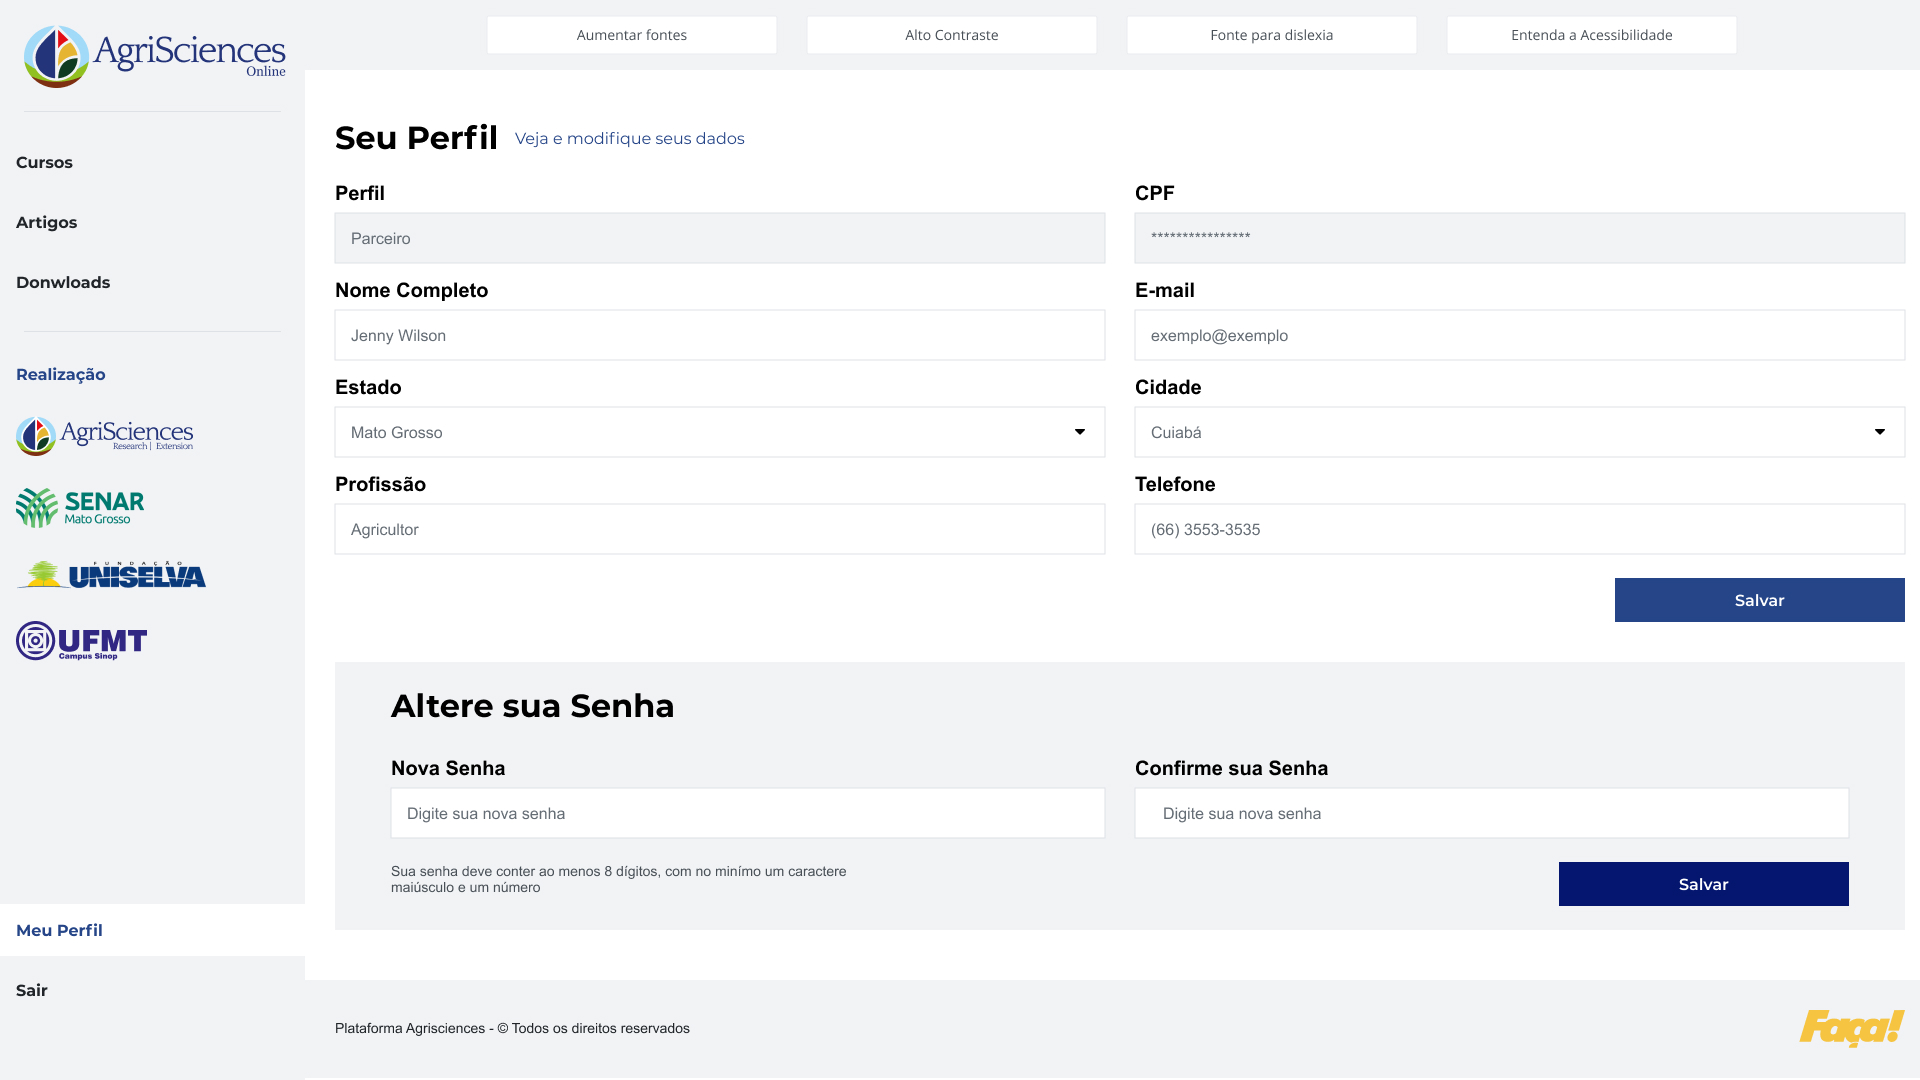
Task: Click Entenda a Acessibilidade button
Action: click(x=1591, y=35)
